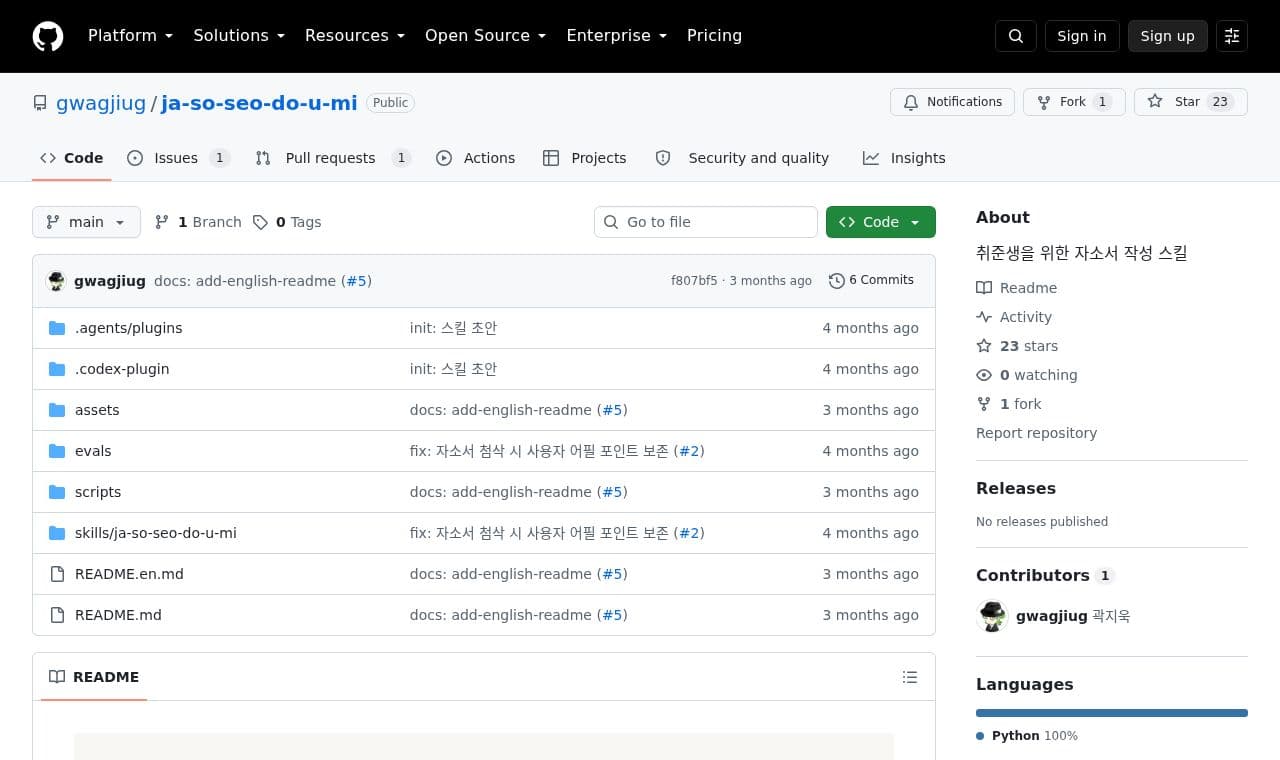Click the .codex-plugin folder icon

[x=57, y=369]
